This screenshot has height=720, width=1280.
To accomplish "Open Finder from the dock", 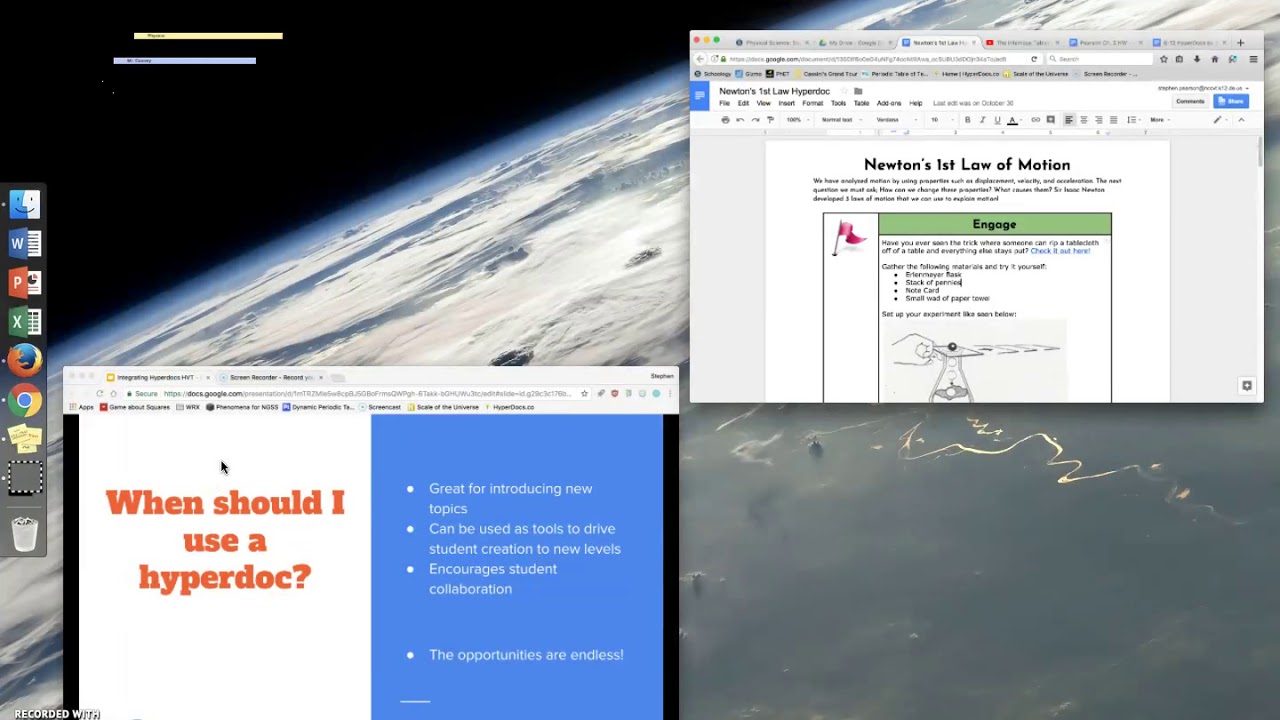I will [x=25, y=204].
